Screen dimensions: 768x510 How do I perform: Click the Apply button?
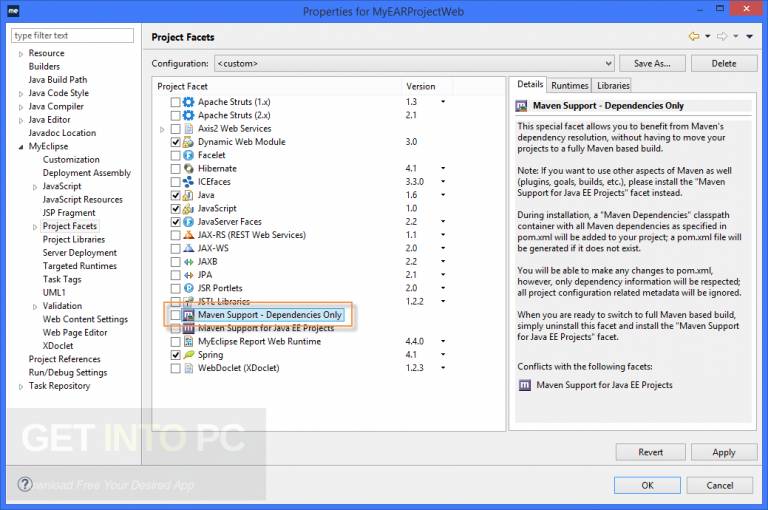click(723, 452)
